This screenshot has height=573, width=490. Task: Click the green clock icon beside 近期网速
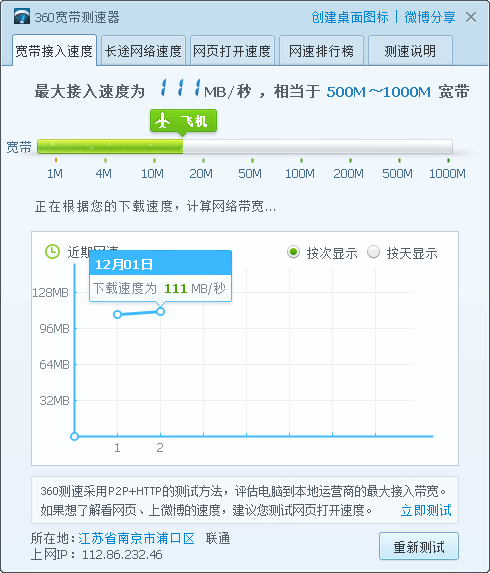tap(52, 252)
